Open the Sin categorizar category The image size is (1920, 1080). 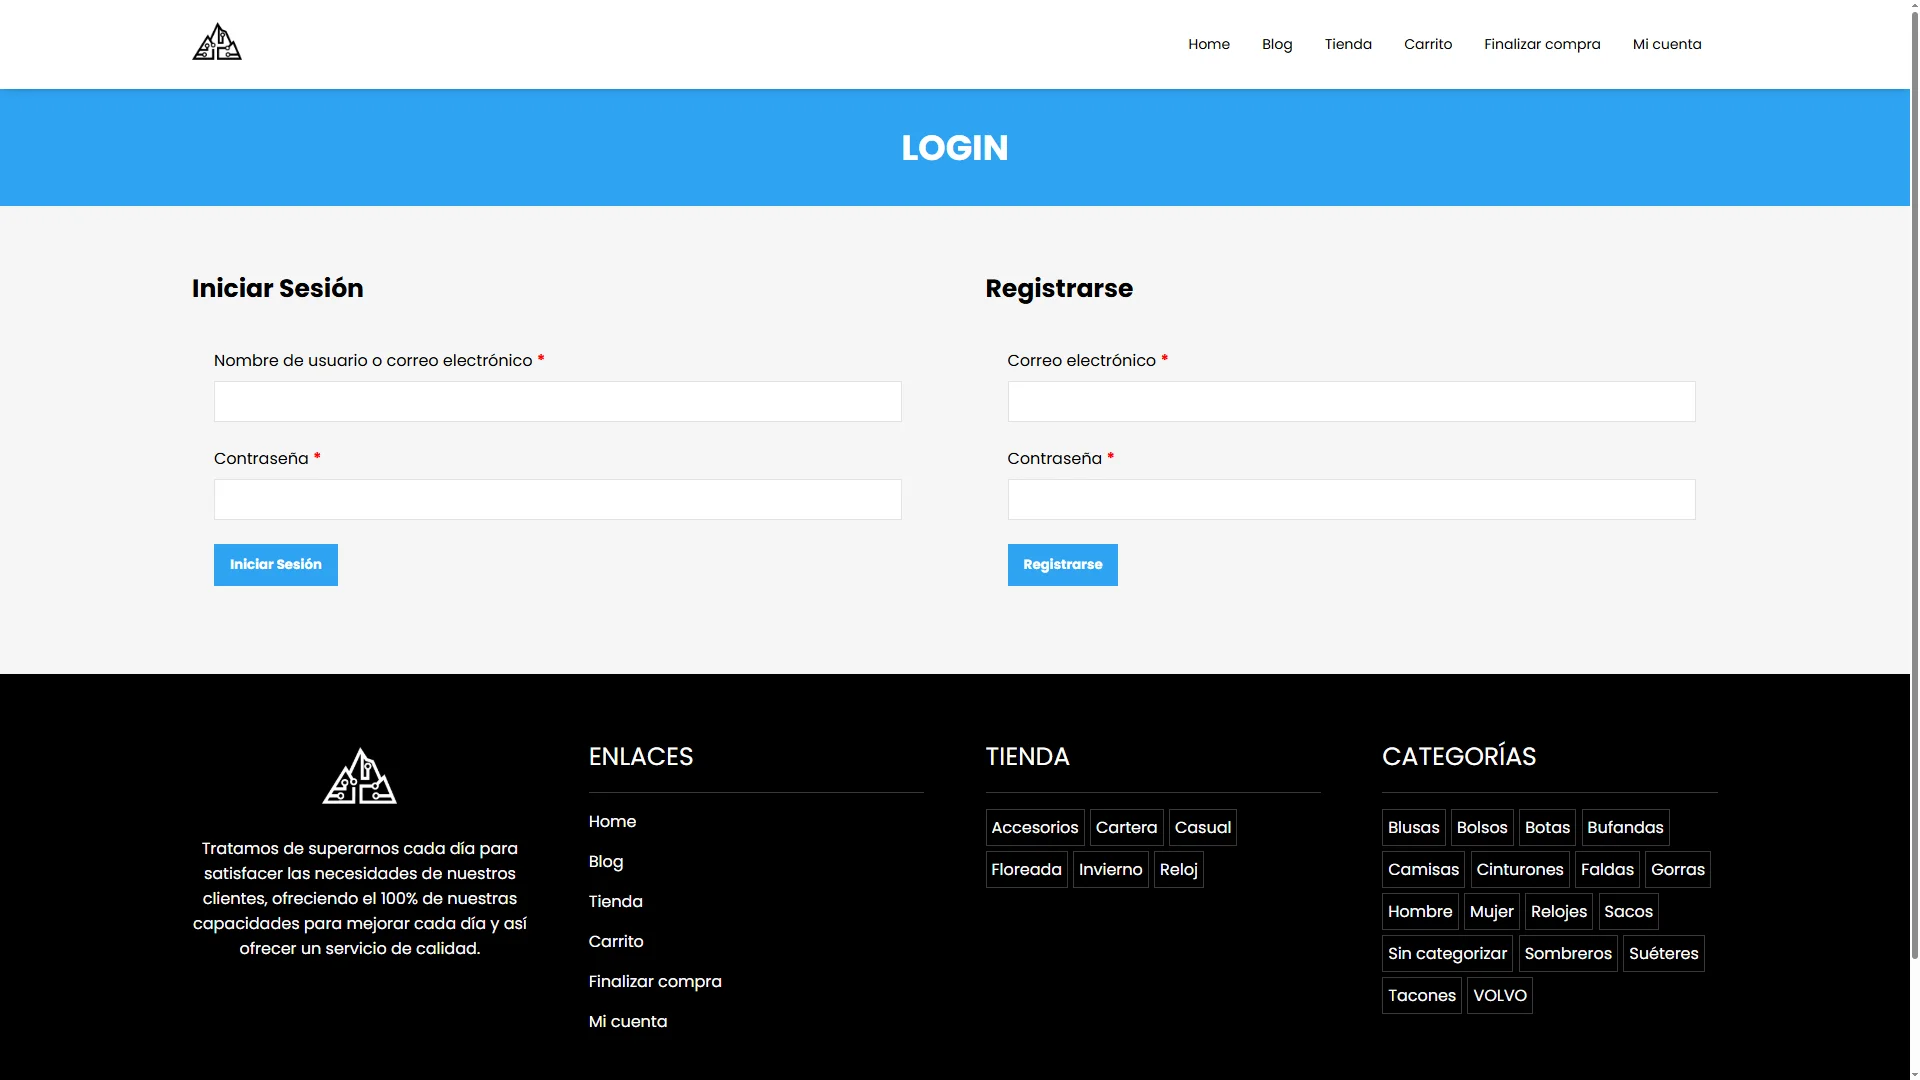pyautogui.click(x=1447, y=953)
